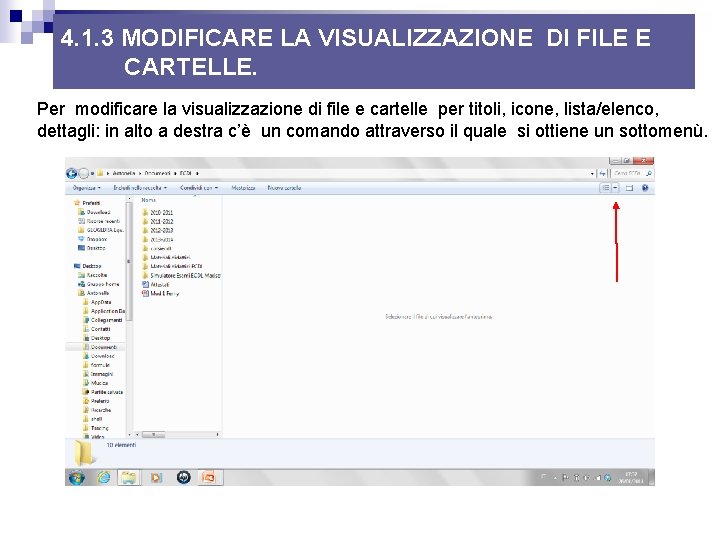The image size is (720, 540).
Task: Select the 2011-2012 folder
Action: [x=158, y=221]
